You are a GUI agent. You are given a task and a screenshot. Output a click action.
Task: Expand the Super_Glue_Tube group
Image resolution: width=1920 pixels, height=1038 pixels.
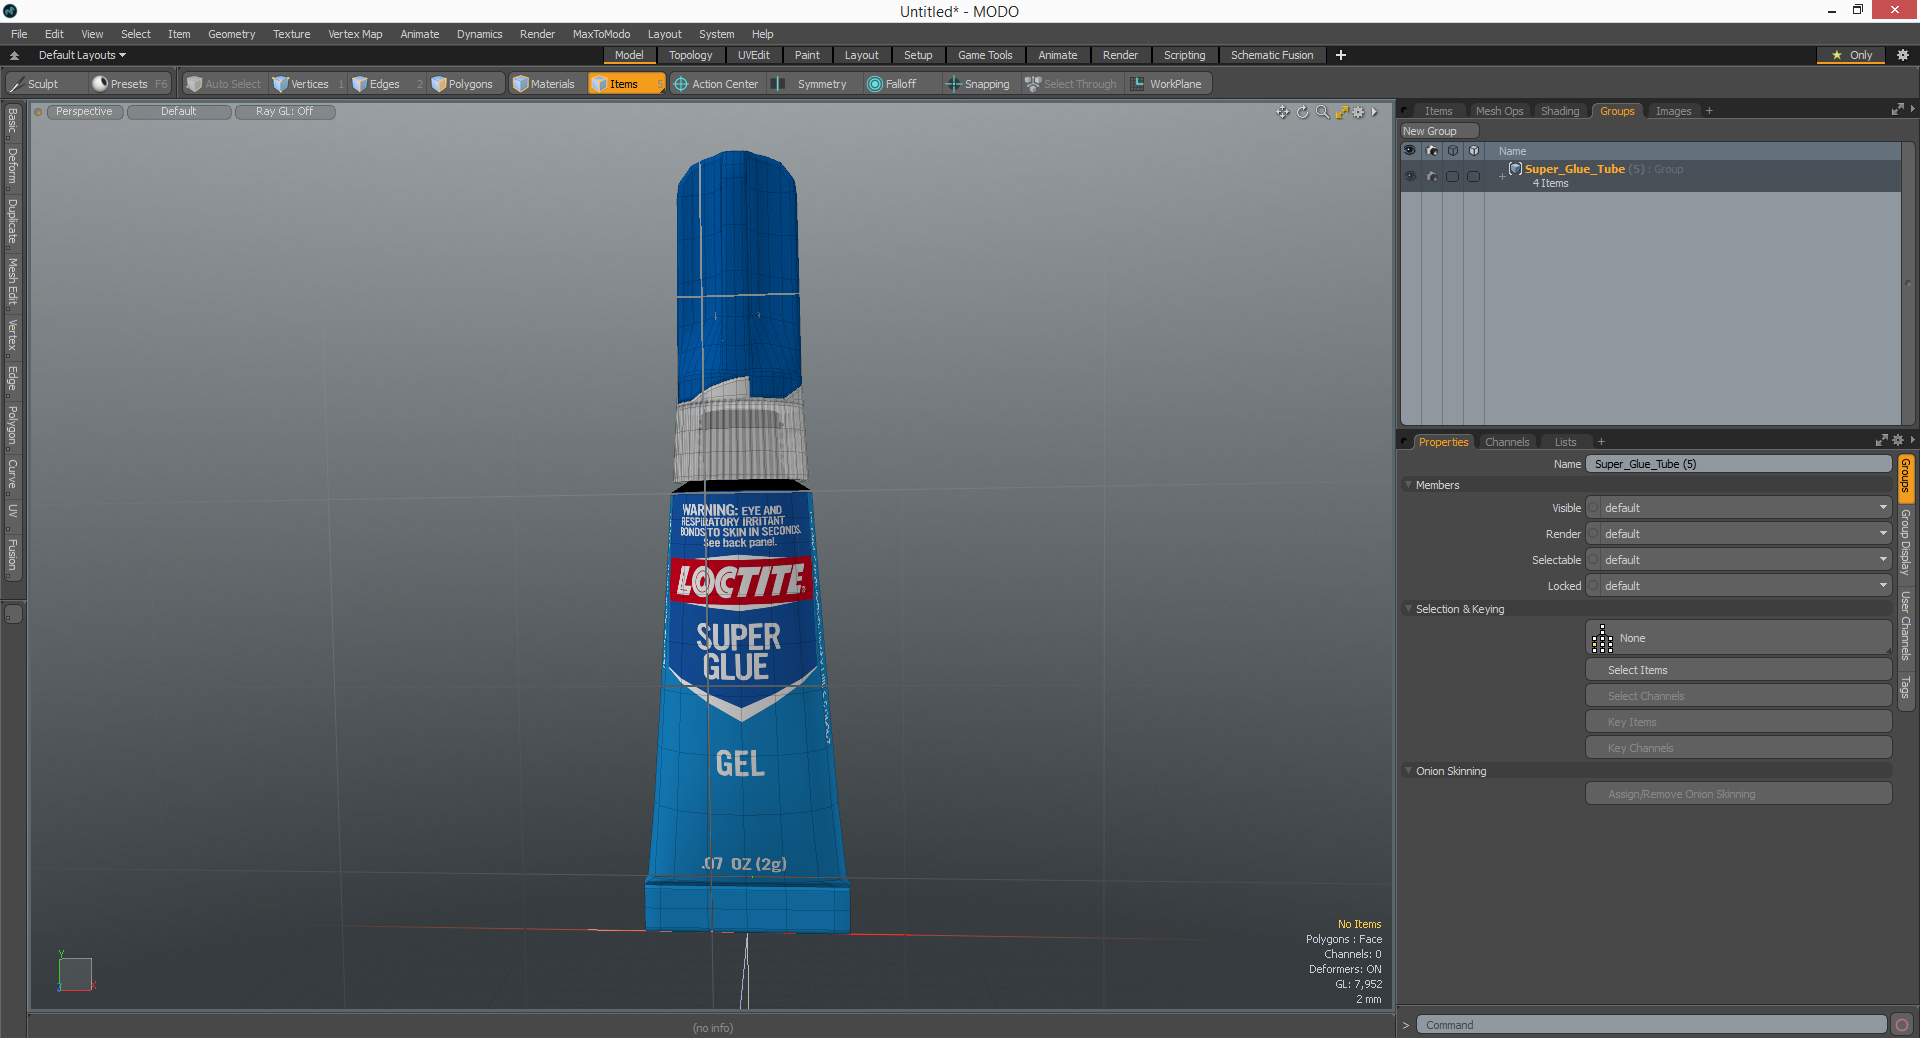tap(1502, 176)
